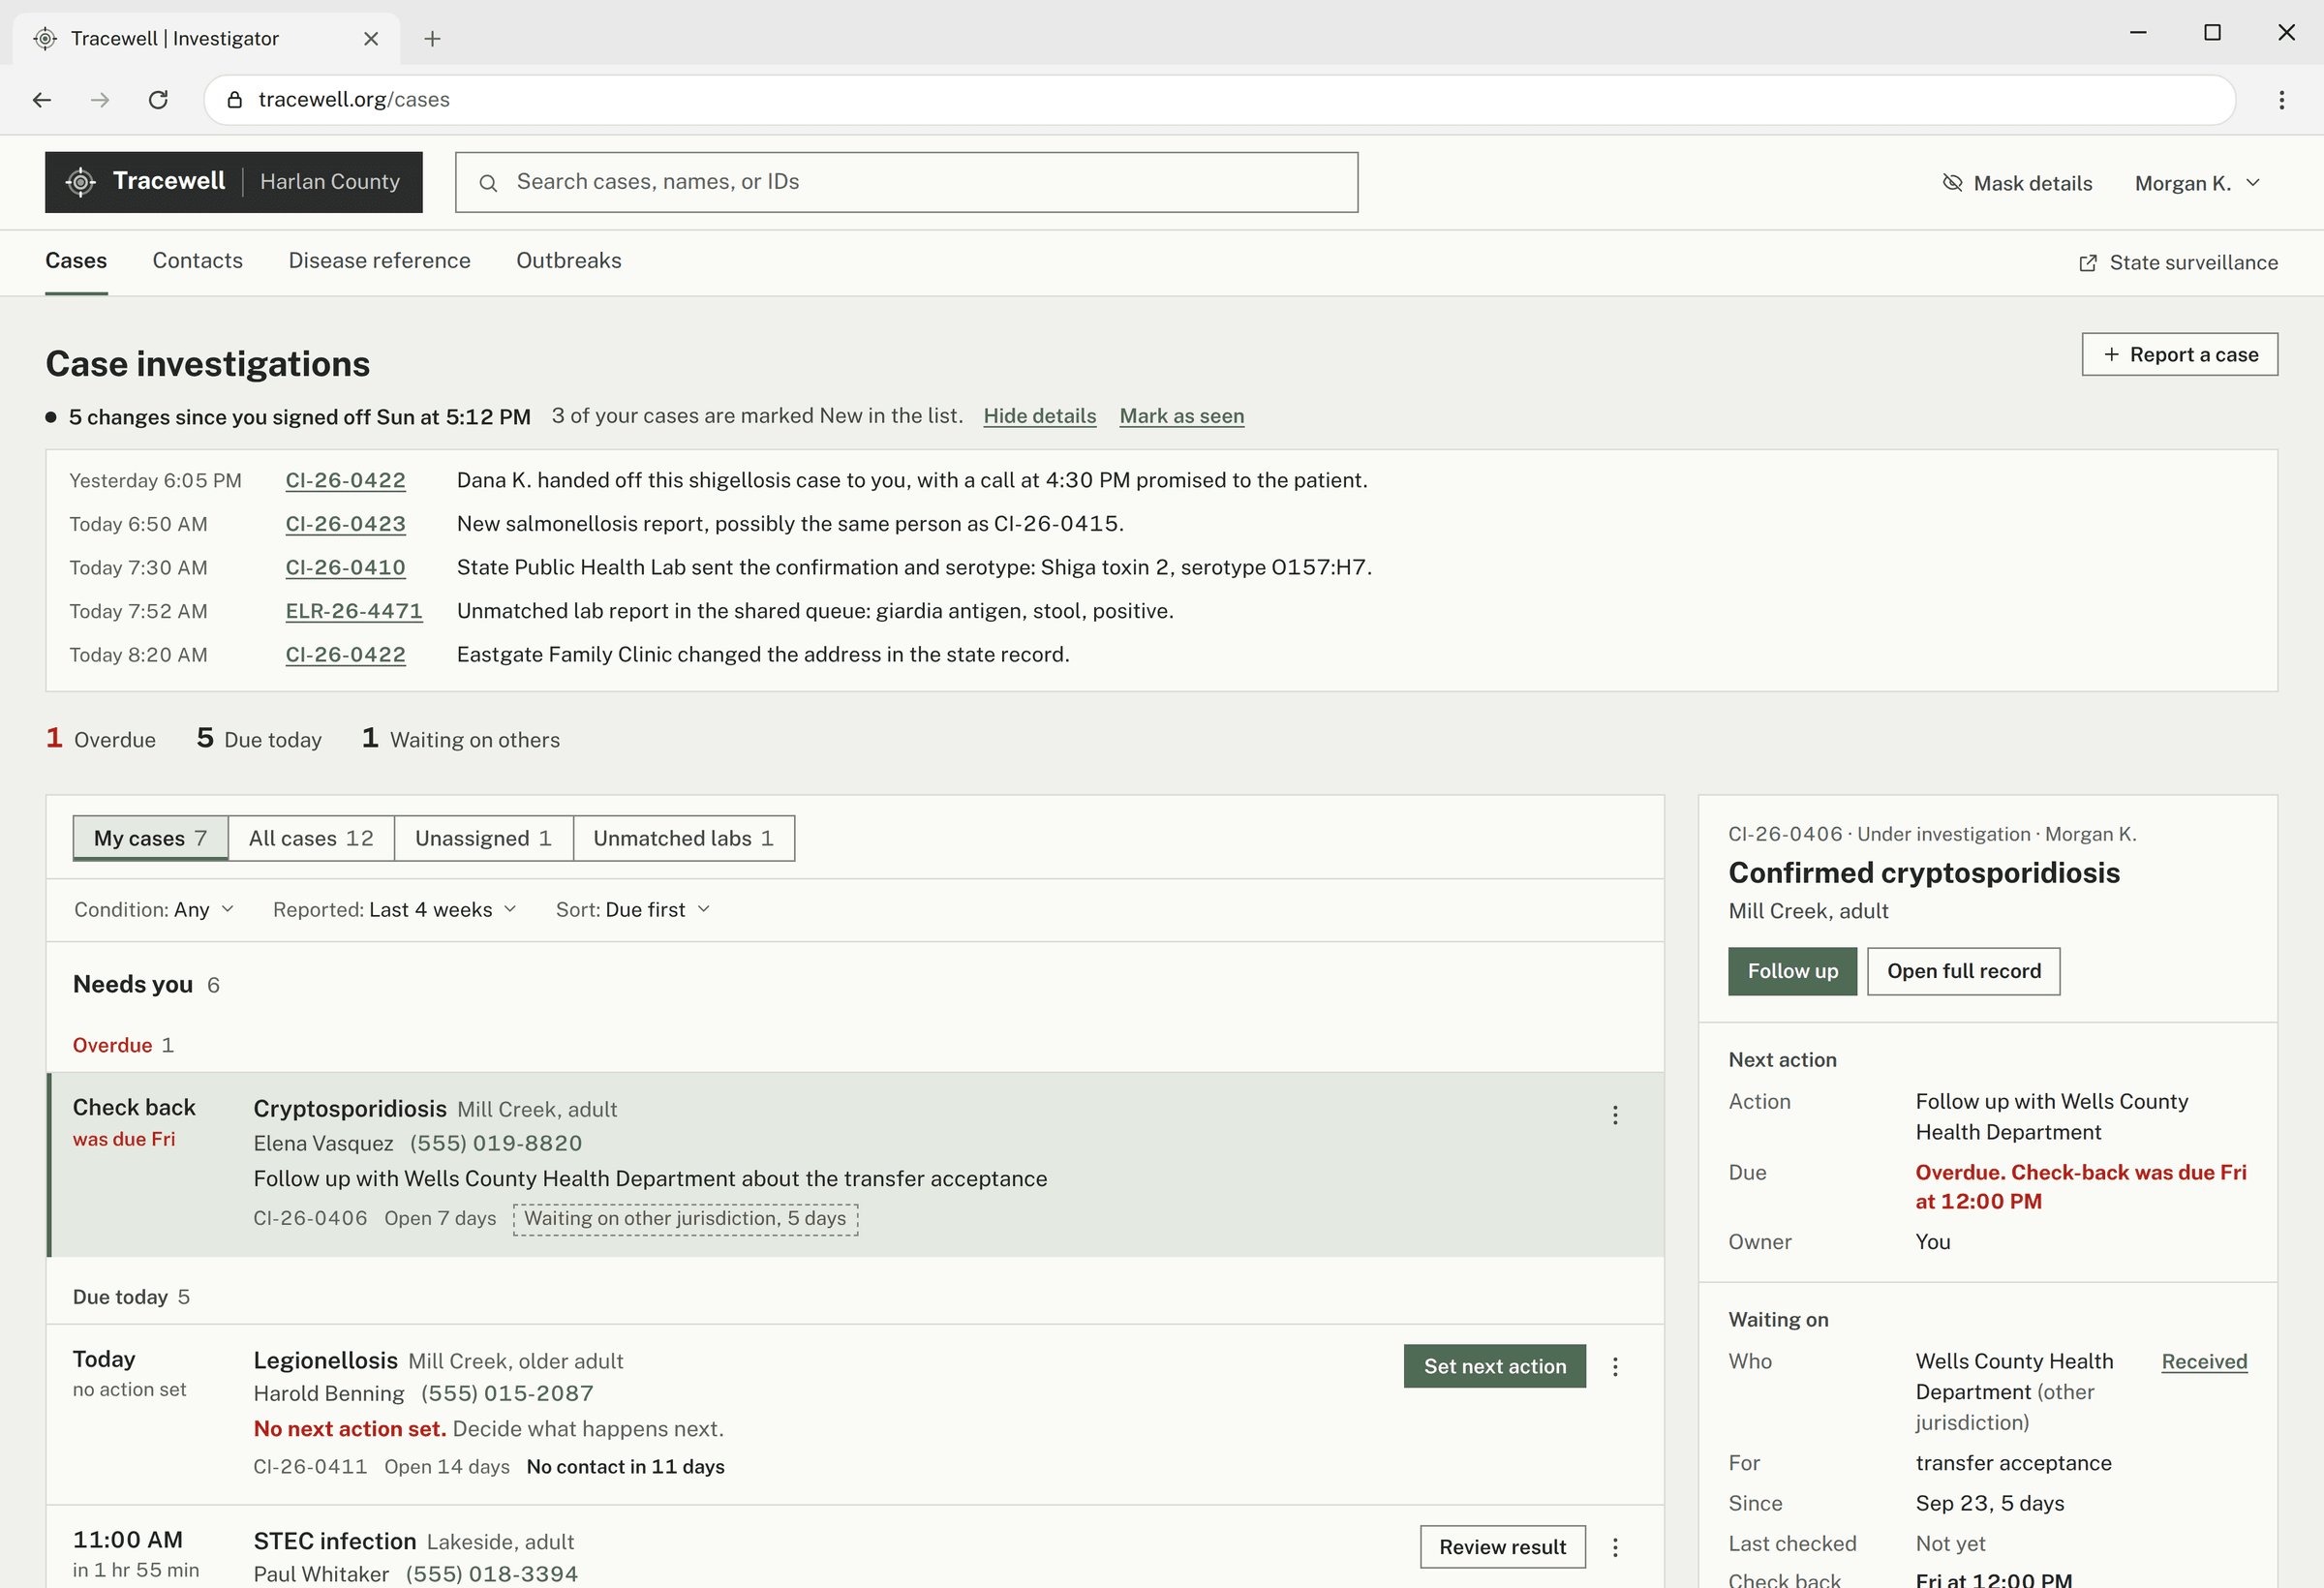Show All cases 12

(x=311, y=838)
